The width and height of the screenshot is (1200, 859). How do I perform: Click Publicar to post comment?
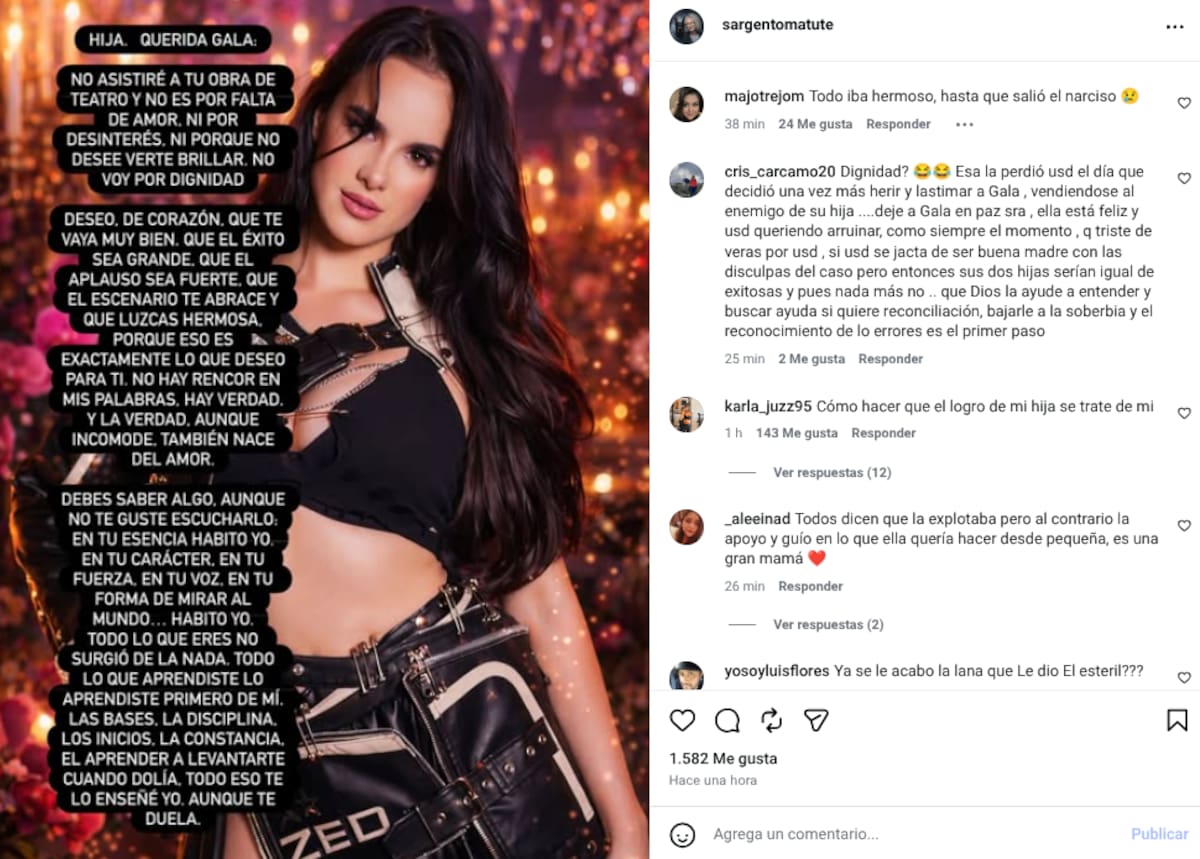pos(1160,834)
